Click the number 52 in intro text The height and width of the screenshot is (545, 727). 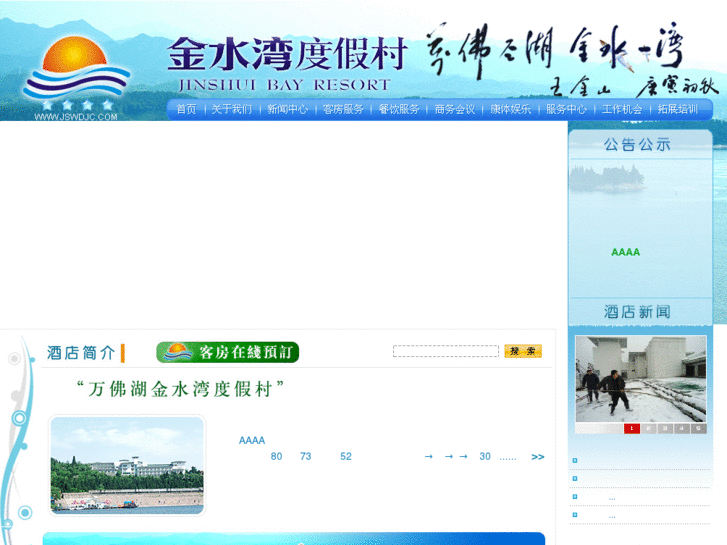coord(346,456)
